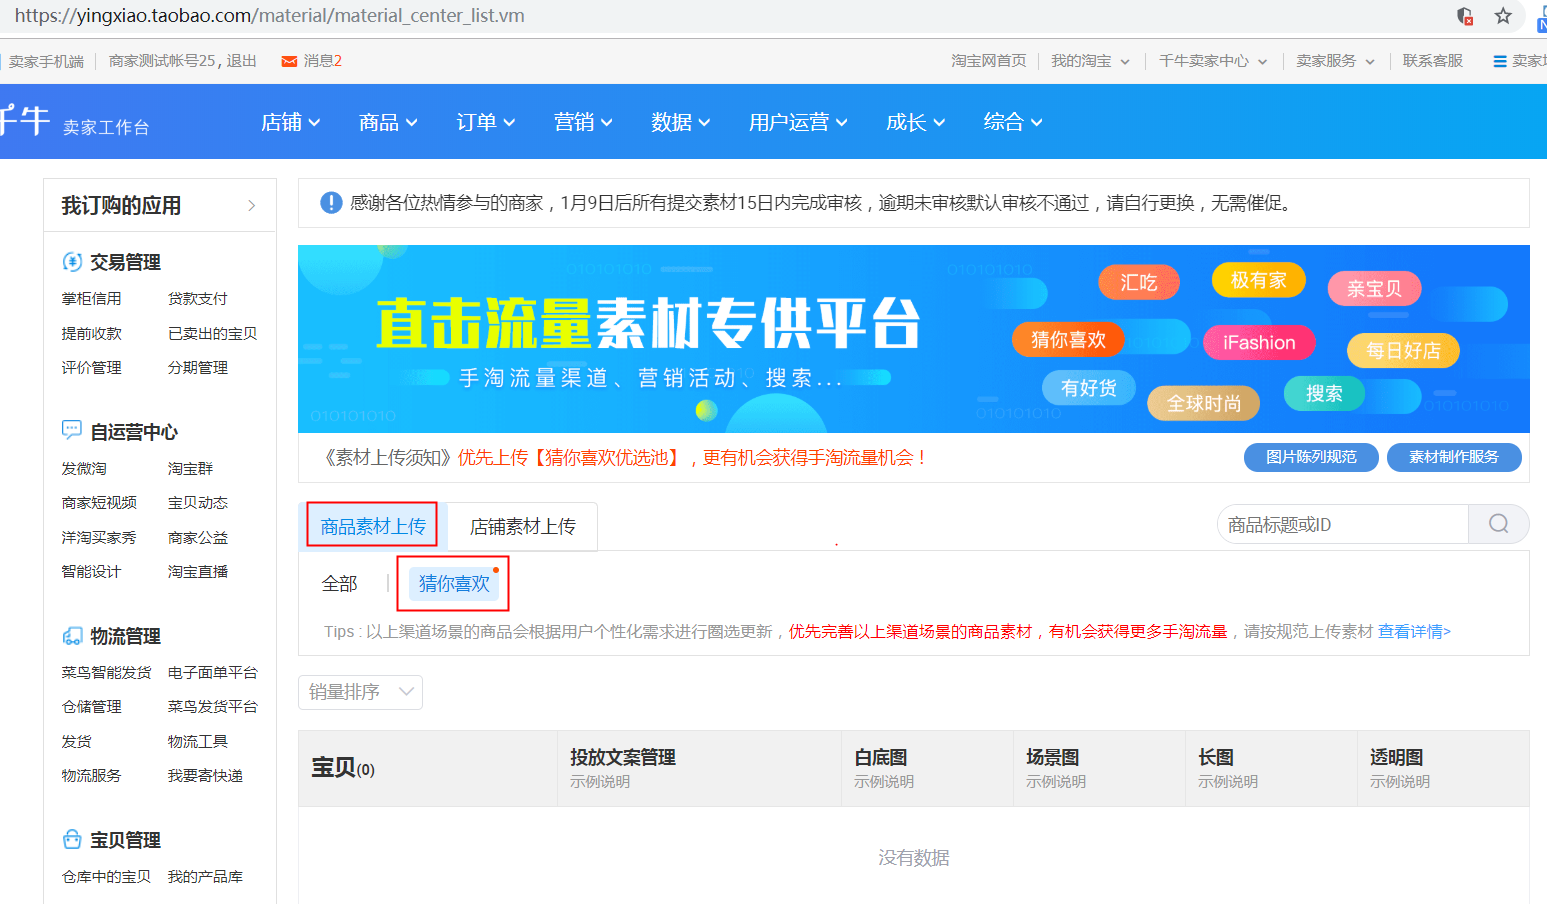Open 淘宝直播 in sidebar
The image size is (1547, 904).
click(198, 572)
